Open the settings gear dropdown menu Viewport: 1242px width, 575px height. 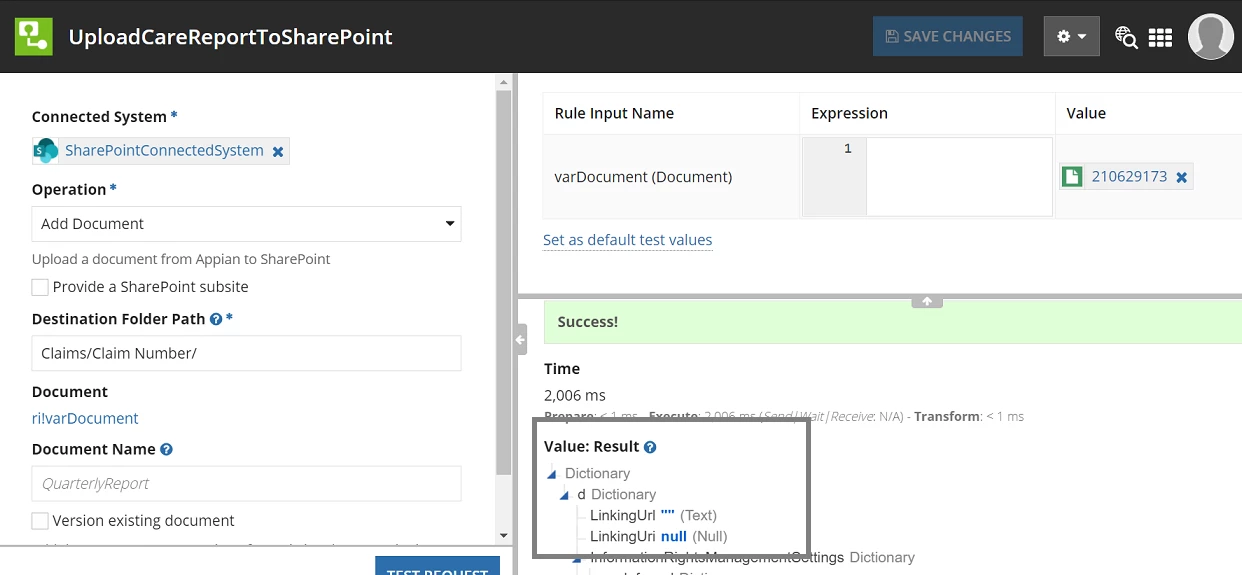coord(1071,36)
